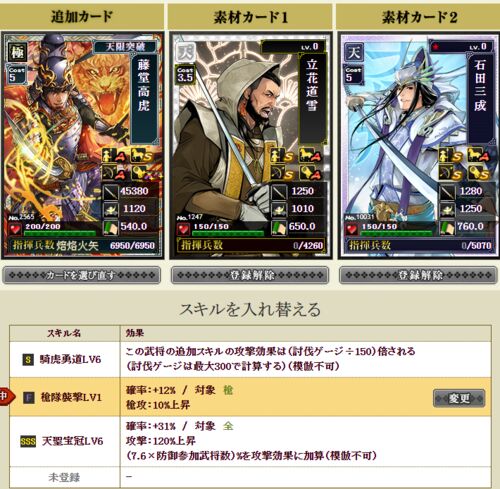Click 登録解除 under 素材カード1
500x489 pixels.
250,275
